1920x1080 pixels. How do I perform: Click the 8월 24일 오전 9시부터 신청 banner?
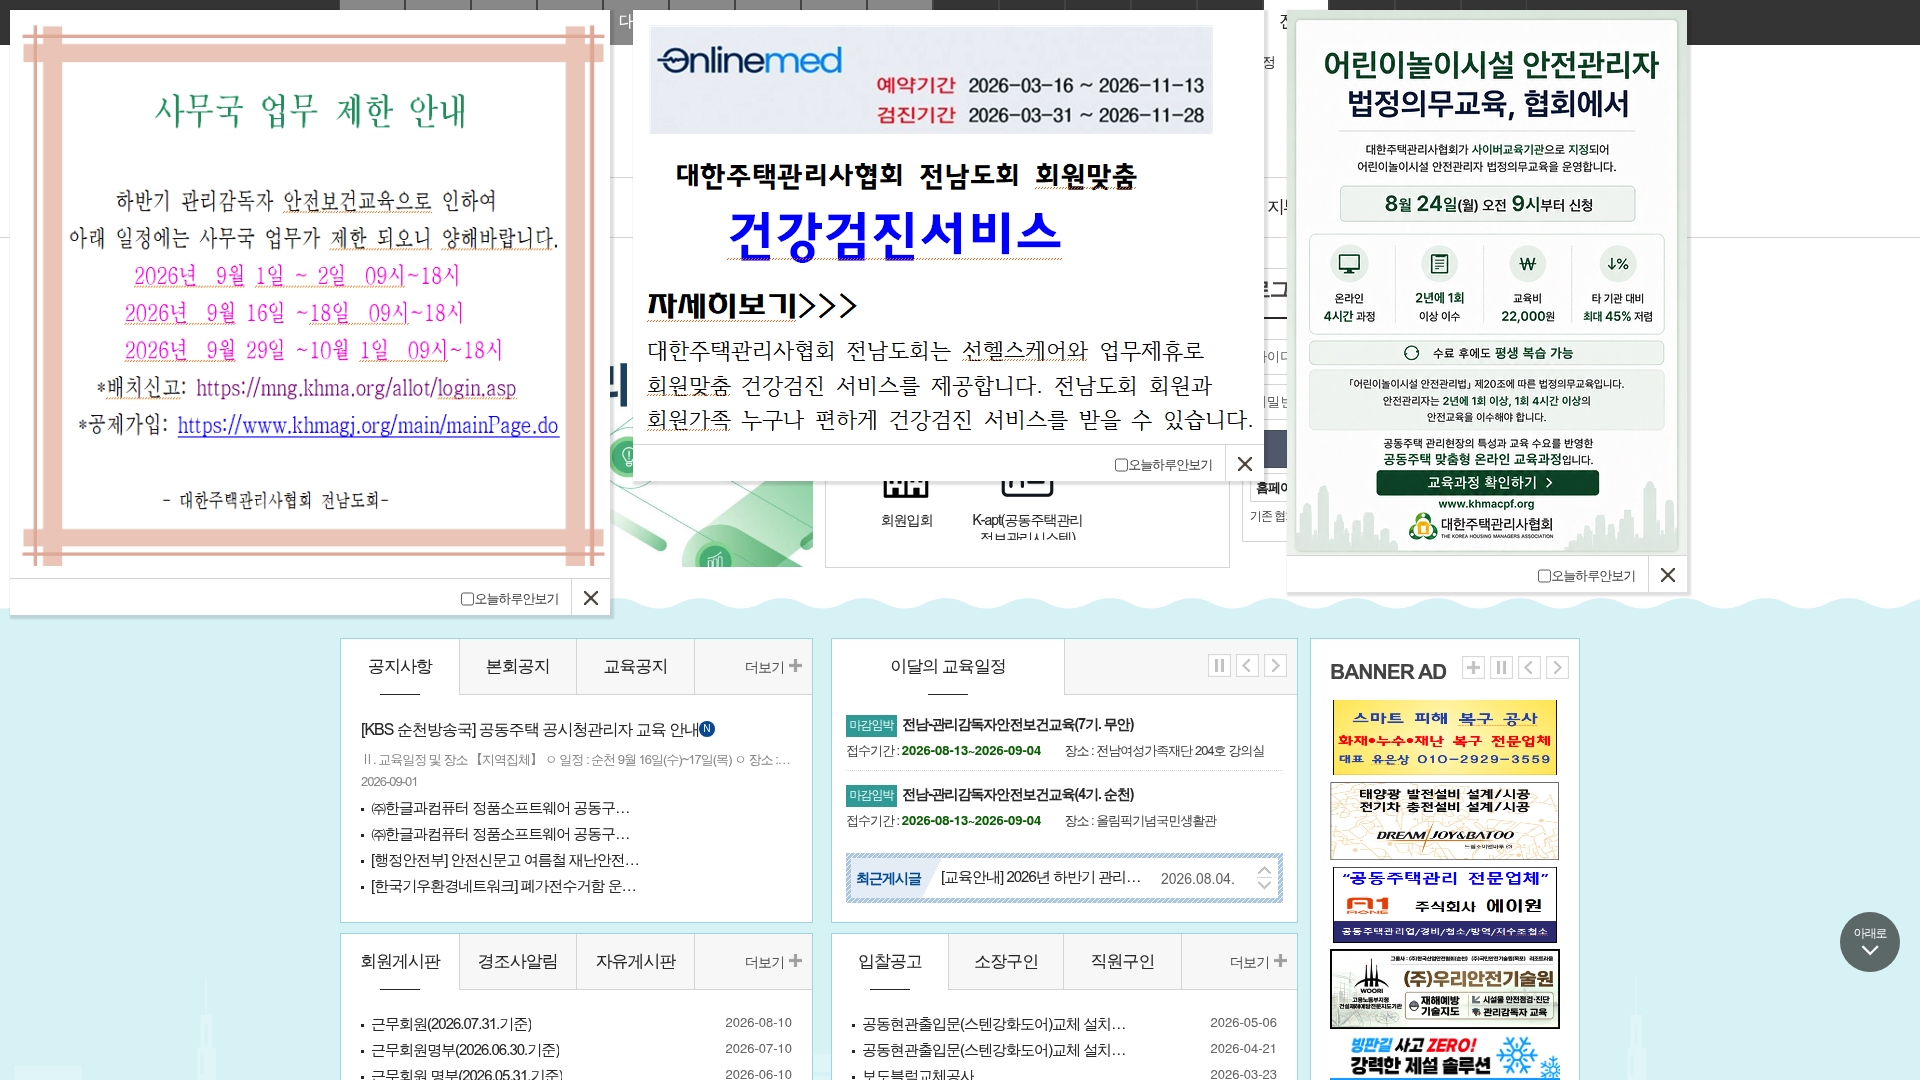coord(1487,204)
